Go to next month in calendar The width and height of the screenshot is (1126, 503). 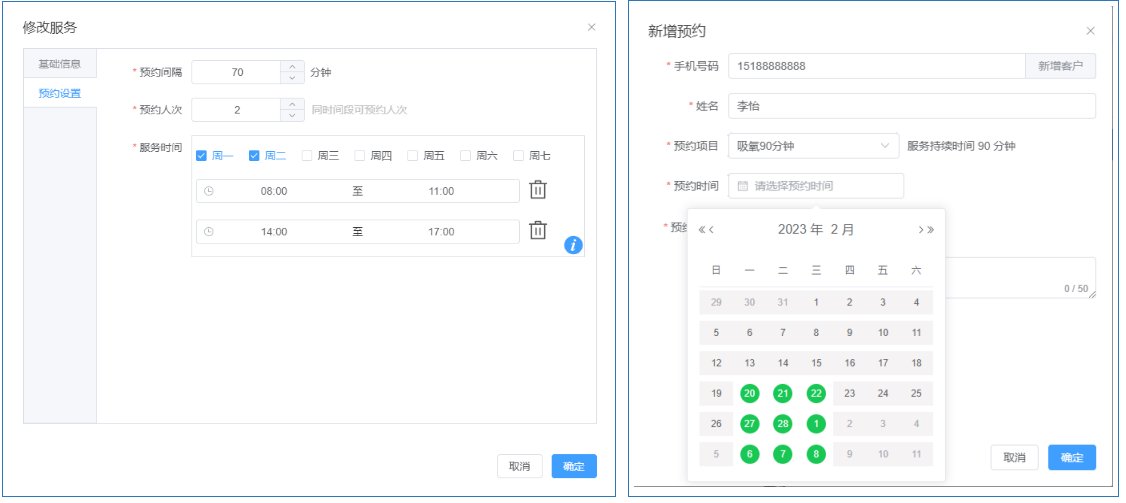coord(921,230)
